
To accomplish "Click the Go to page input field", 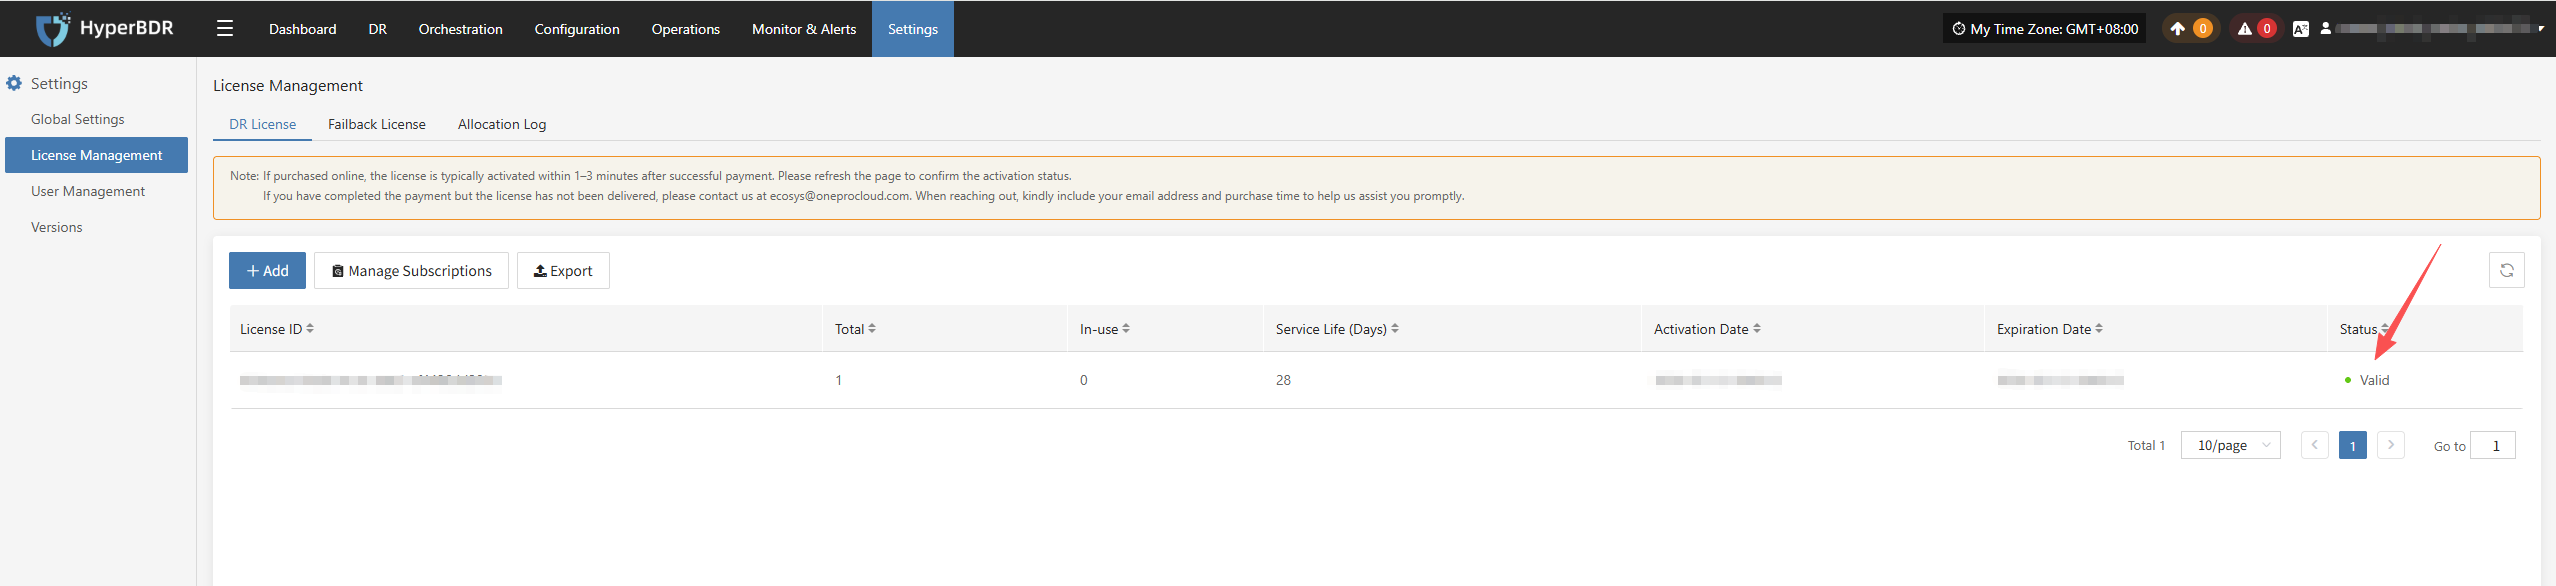I will [x=2492, y=446].
